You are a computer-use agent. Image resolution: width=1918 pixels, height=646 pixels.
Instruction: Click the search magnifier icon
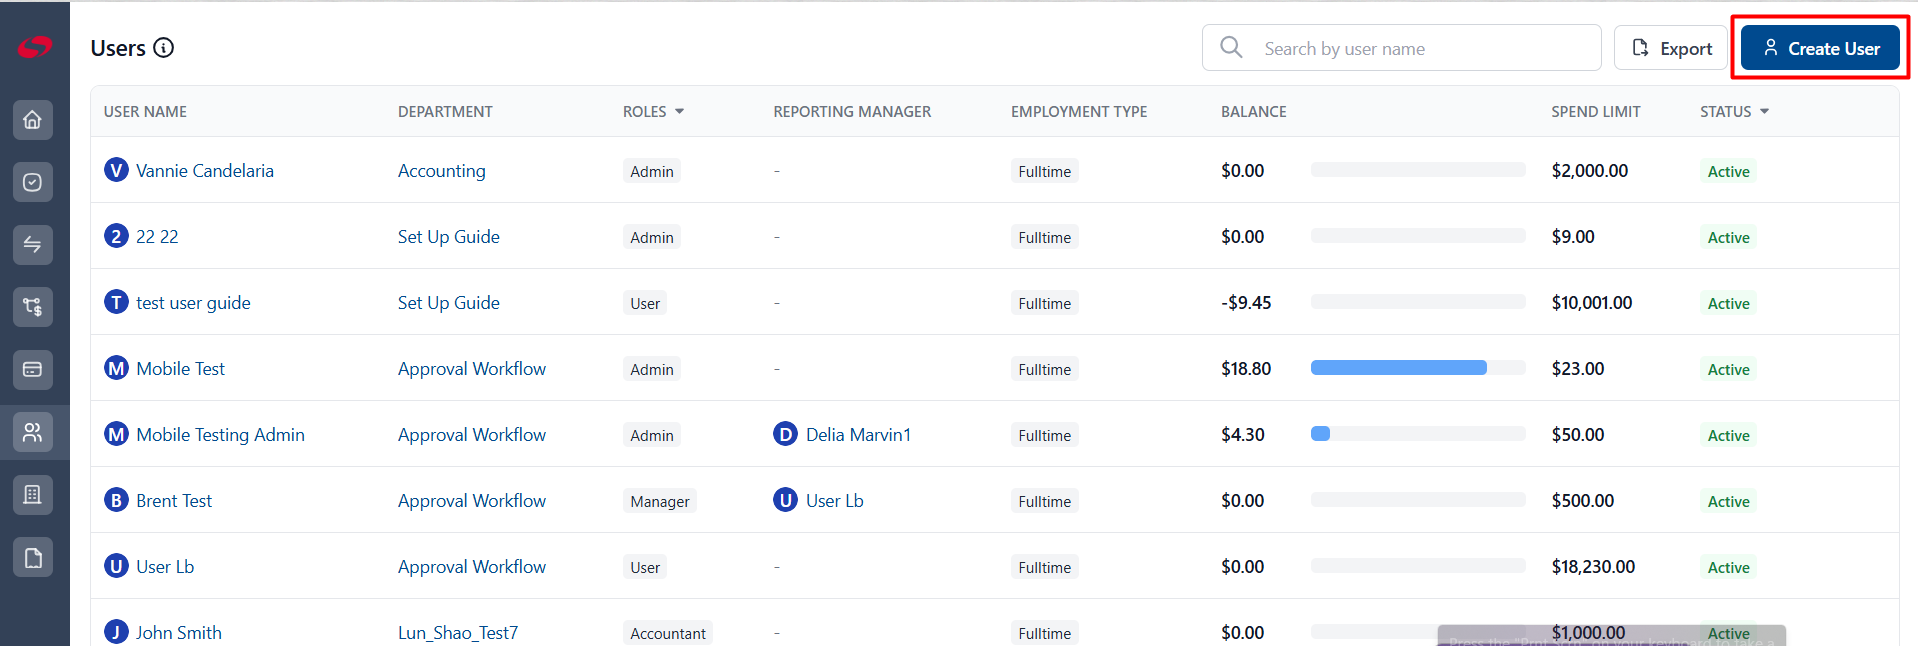point(1232,47)
